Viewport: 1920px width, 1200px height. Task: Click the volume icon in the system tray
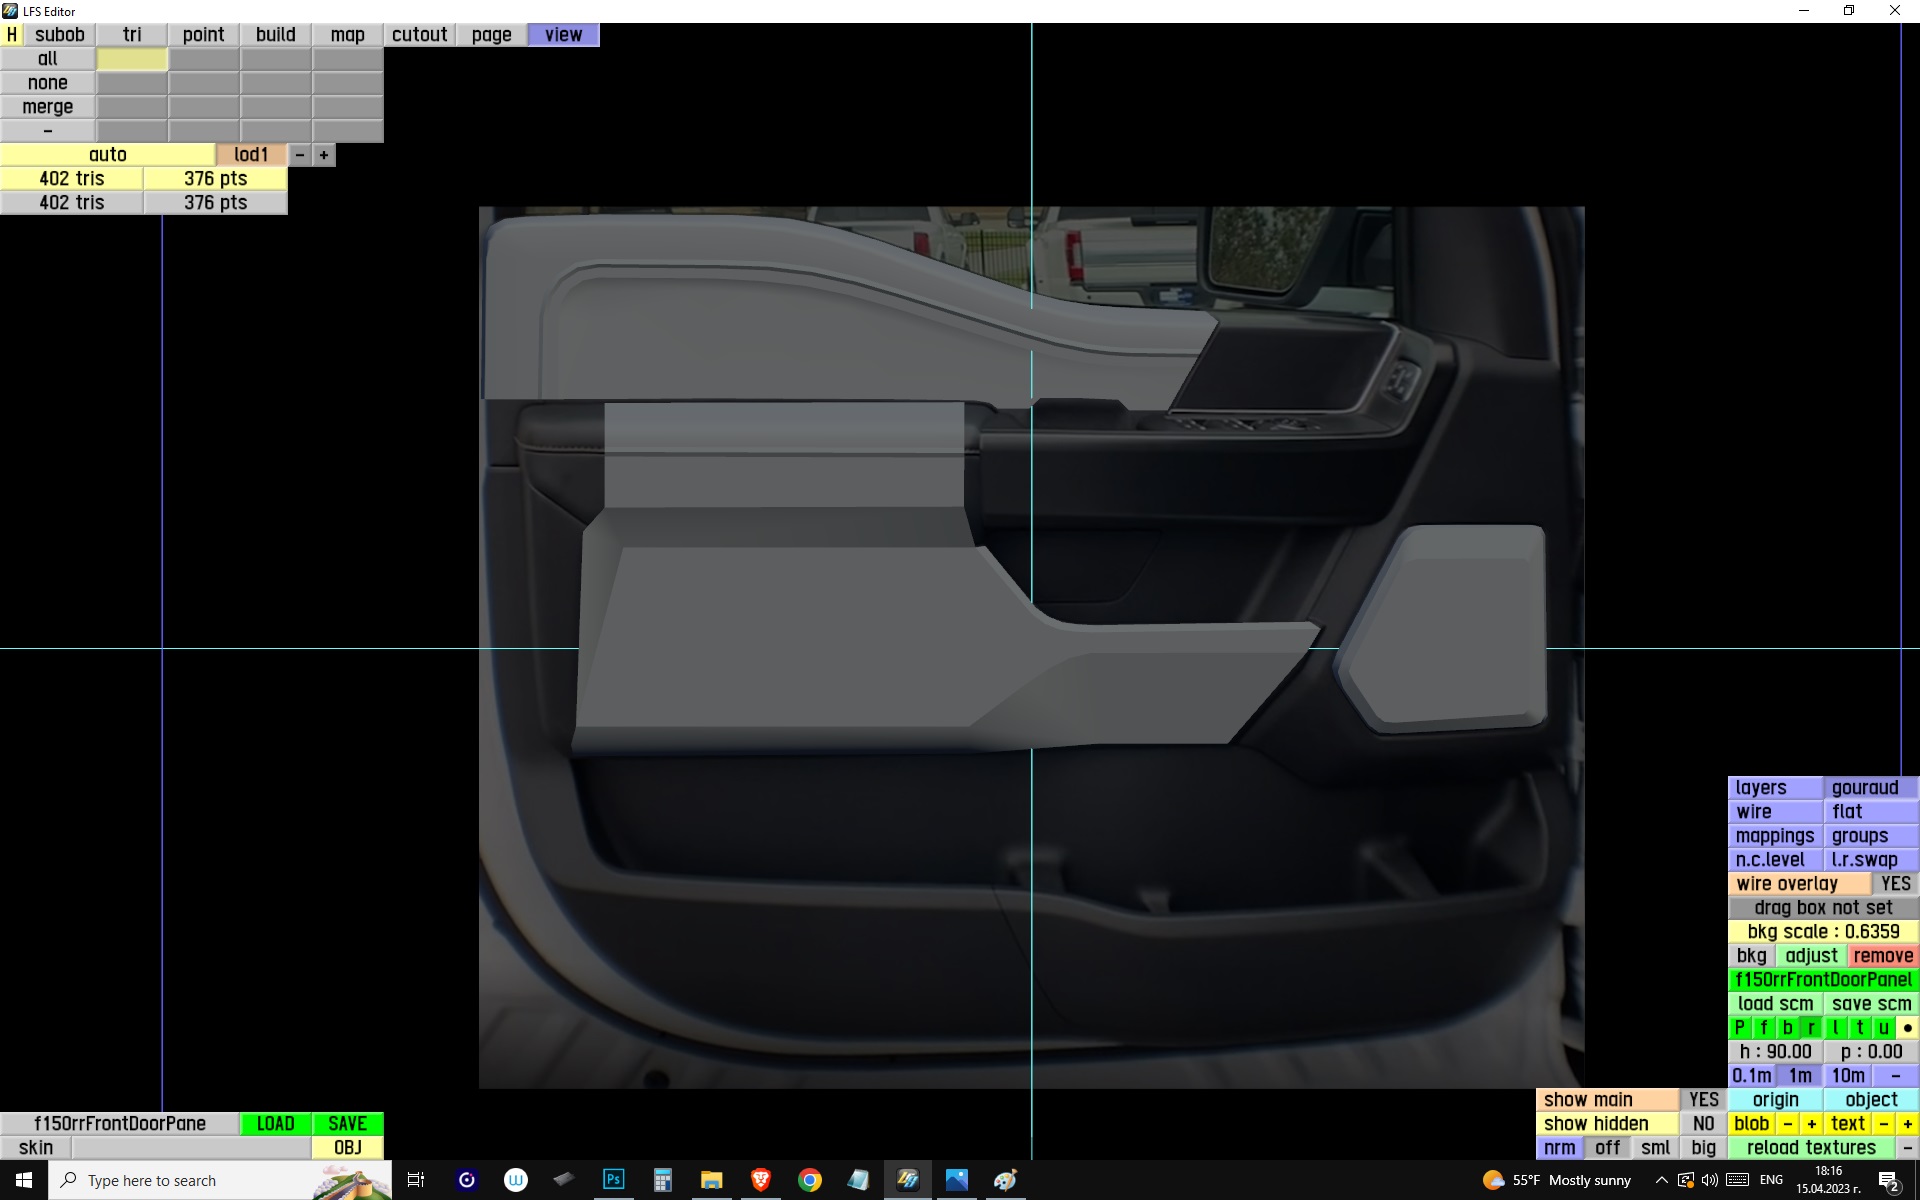pyautogui.click(x=1709, y=1180)
